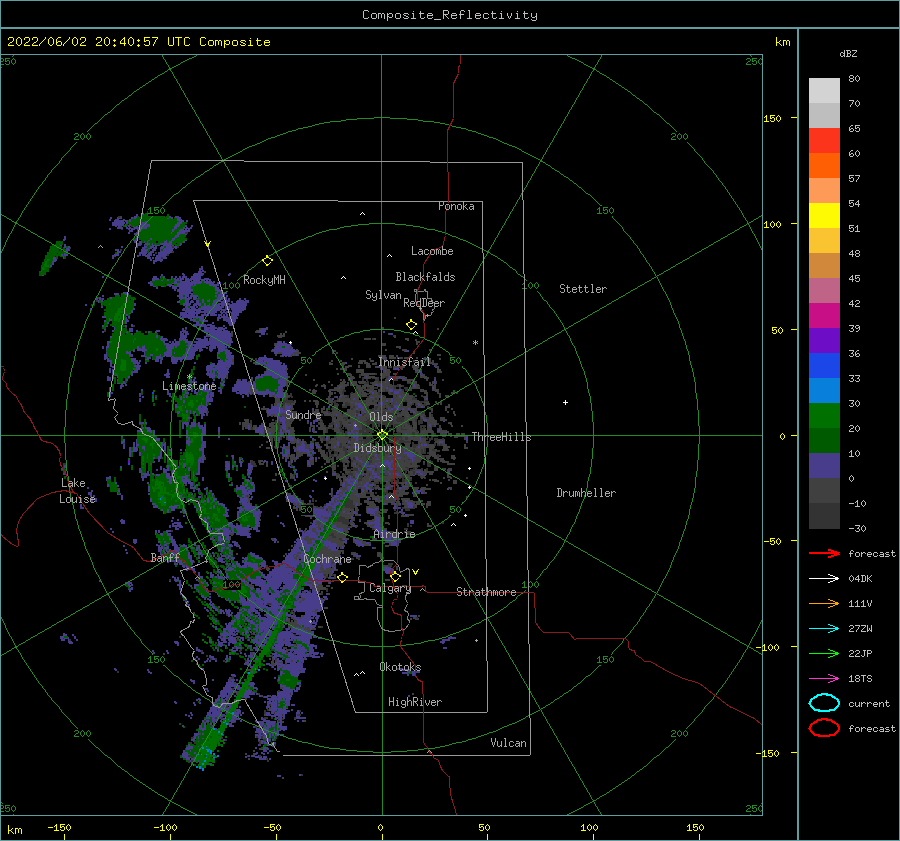The width and height of the screenshot is (900, 841).
Task: Click the white asterisk marker east of Innisfail
Action: [475, 343]
